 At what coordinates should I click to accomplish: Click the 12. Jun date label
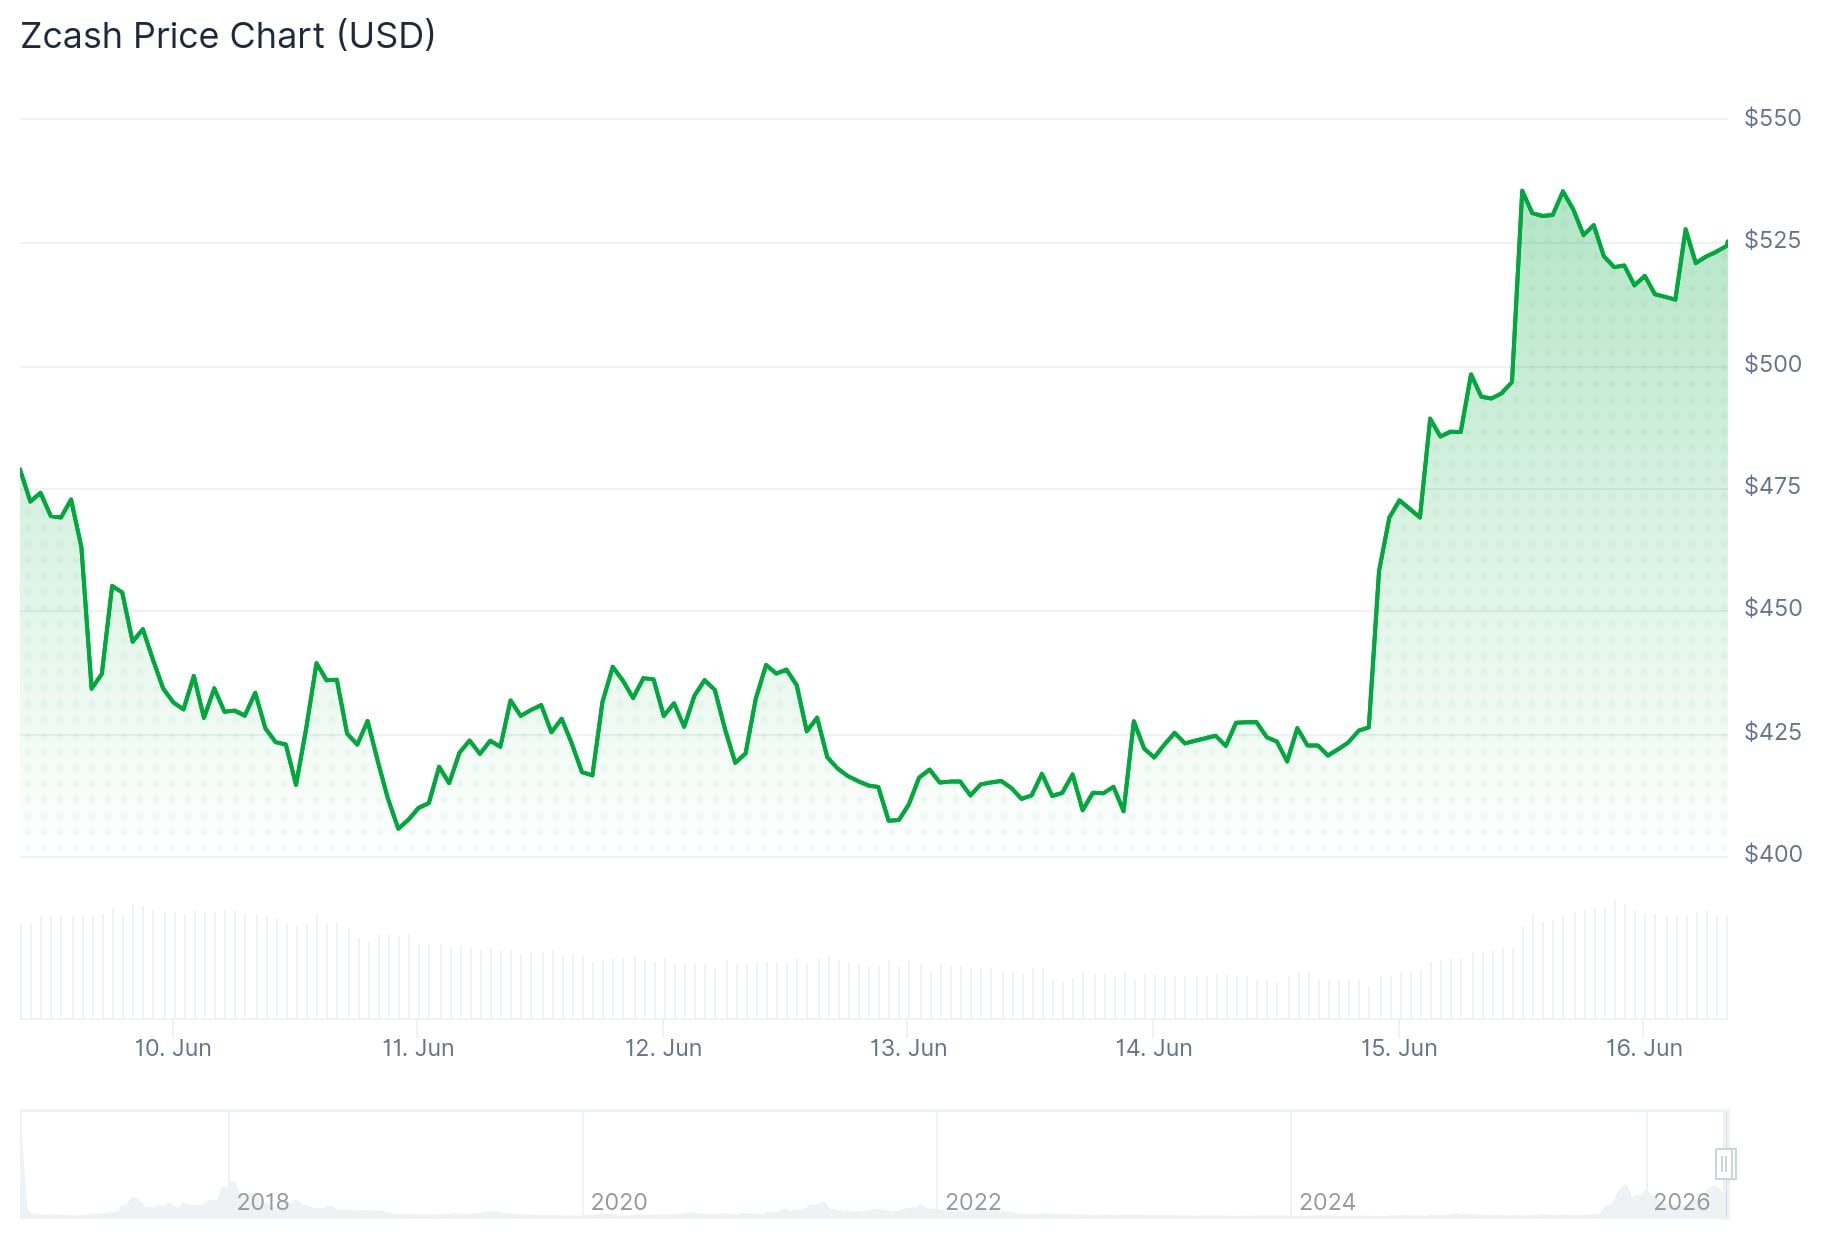click(x=663, y=1048)
